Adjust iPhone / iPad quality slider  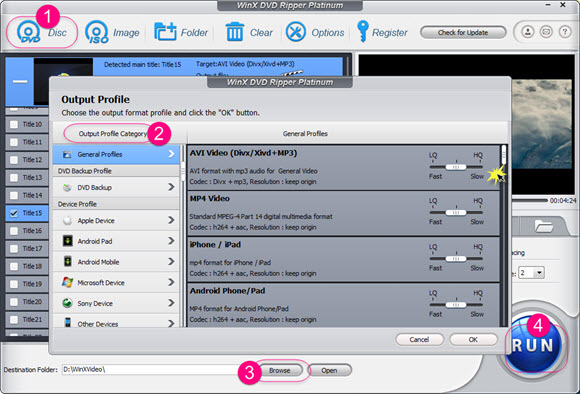point(456,259)
